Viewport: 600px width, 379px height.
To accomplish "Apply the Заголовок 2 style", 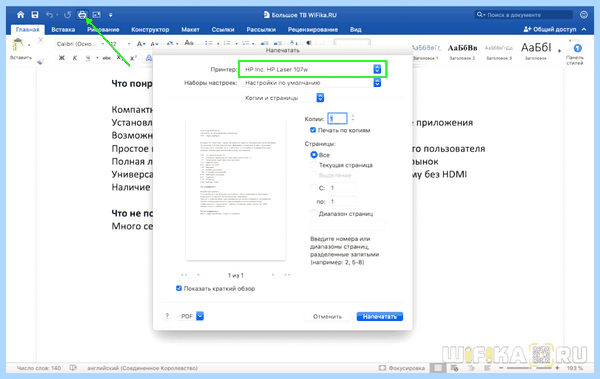I will [462, 52].
